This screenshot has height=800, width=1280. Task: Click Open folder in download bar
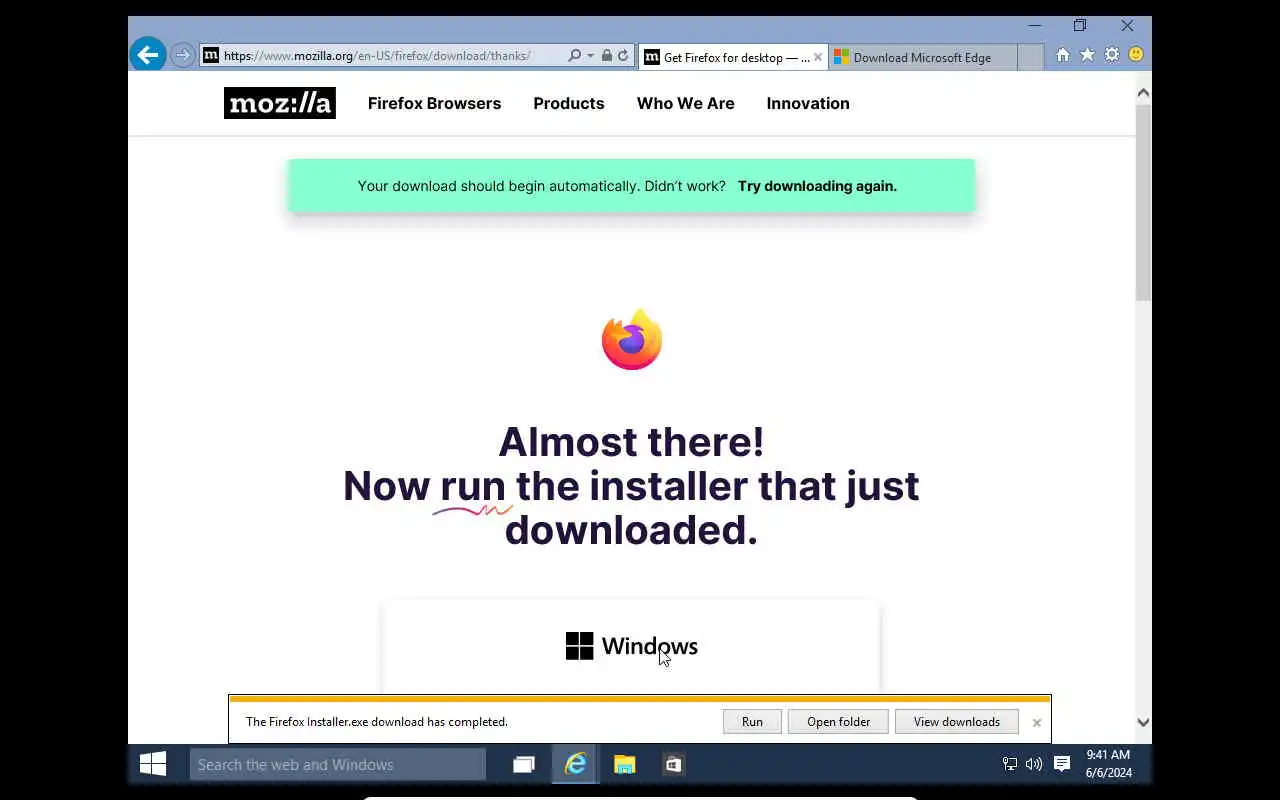point(838,722)
